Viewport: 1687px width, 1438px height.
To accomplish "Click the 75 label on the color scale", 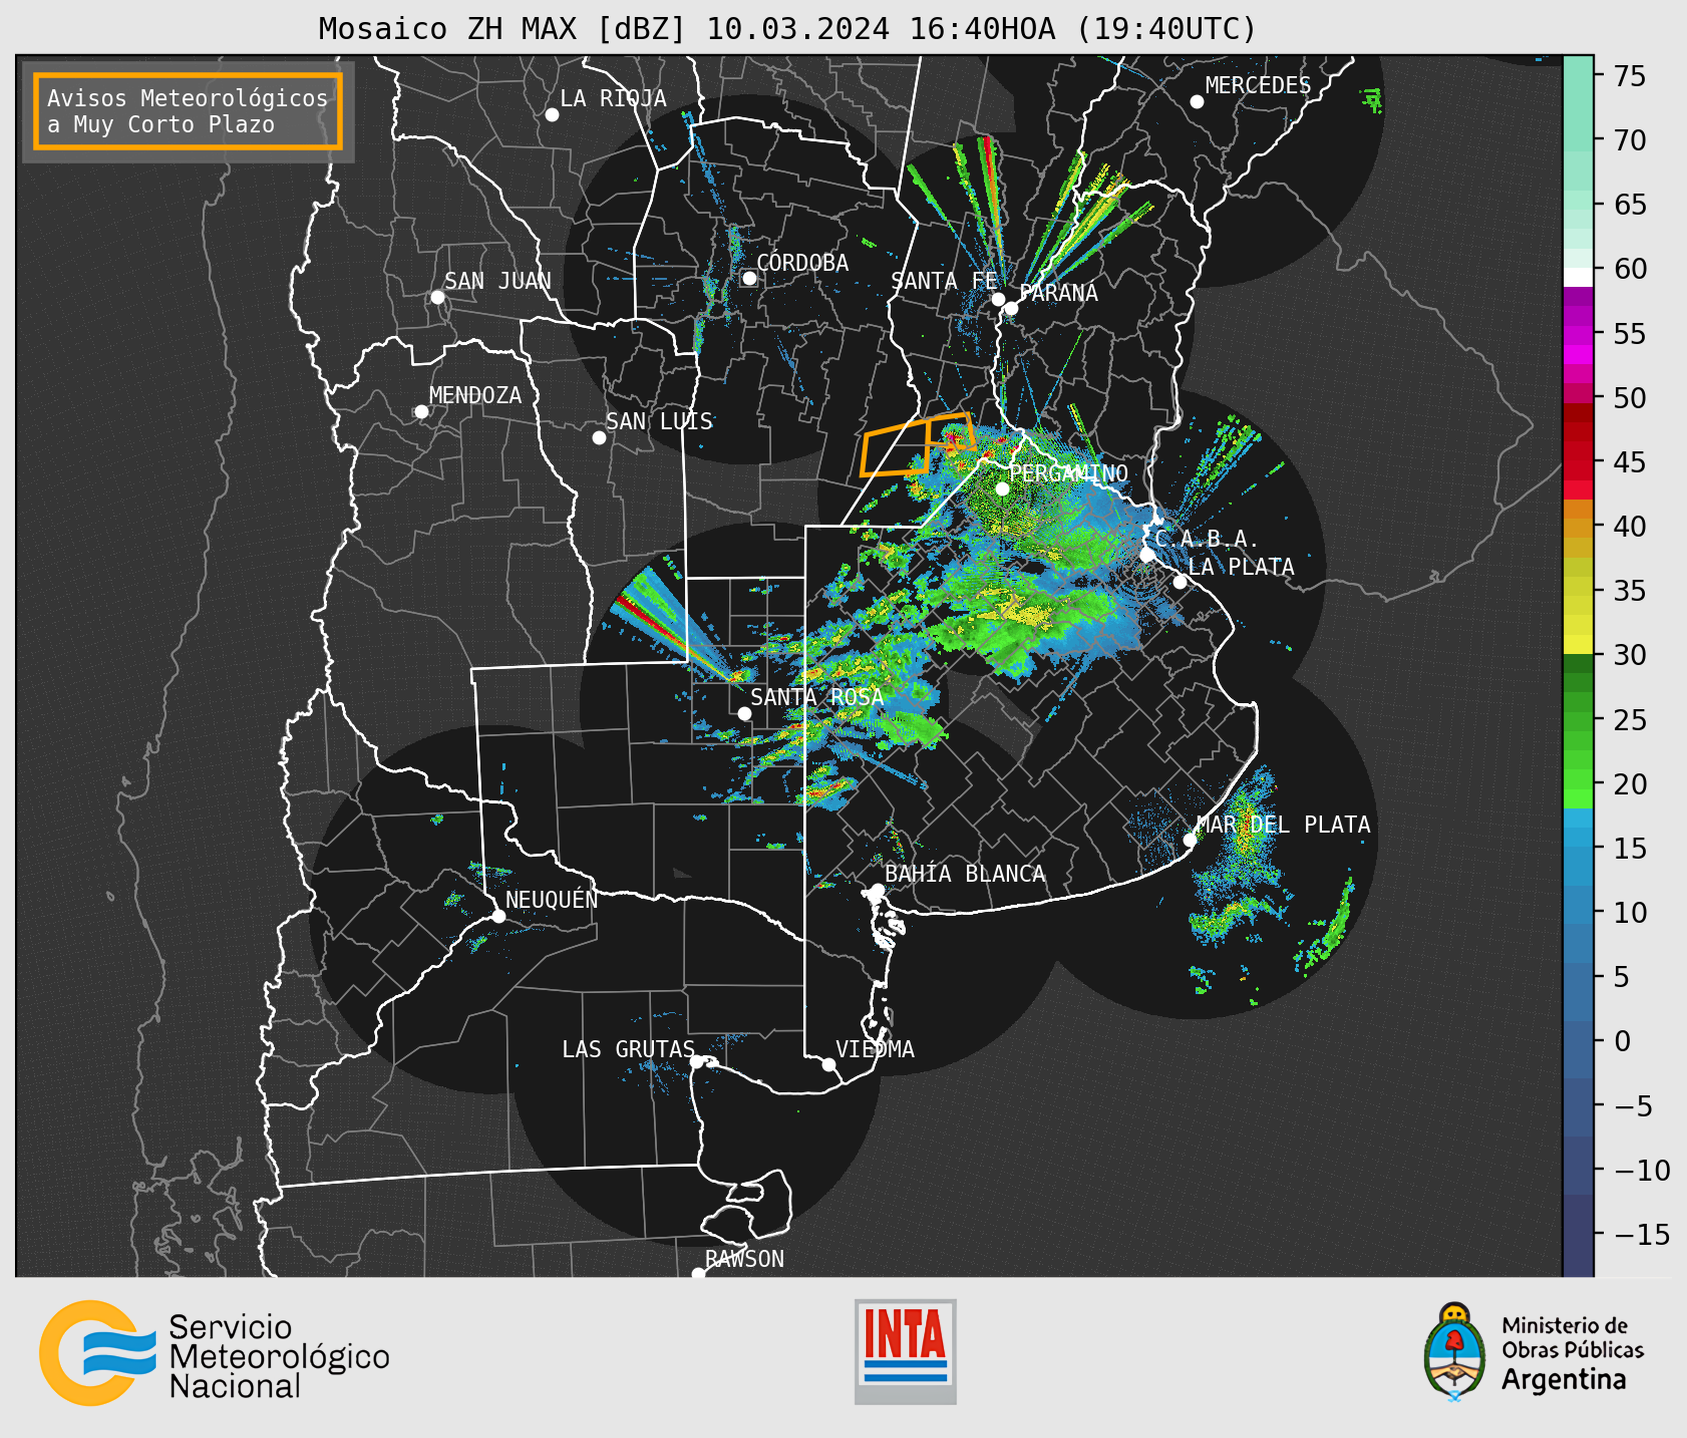I will (x=1629, y=76).
